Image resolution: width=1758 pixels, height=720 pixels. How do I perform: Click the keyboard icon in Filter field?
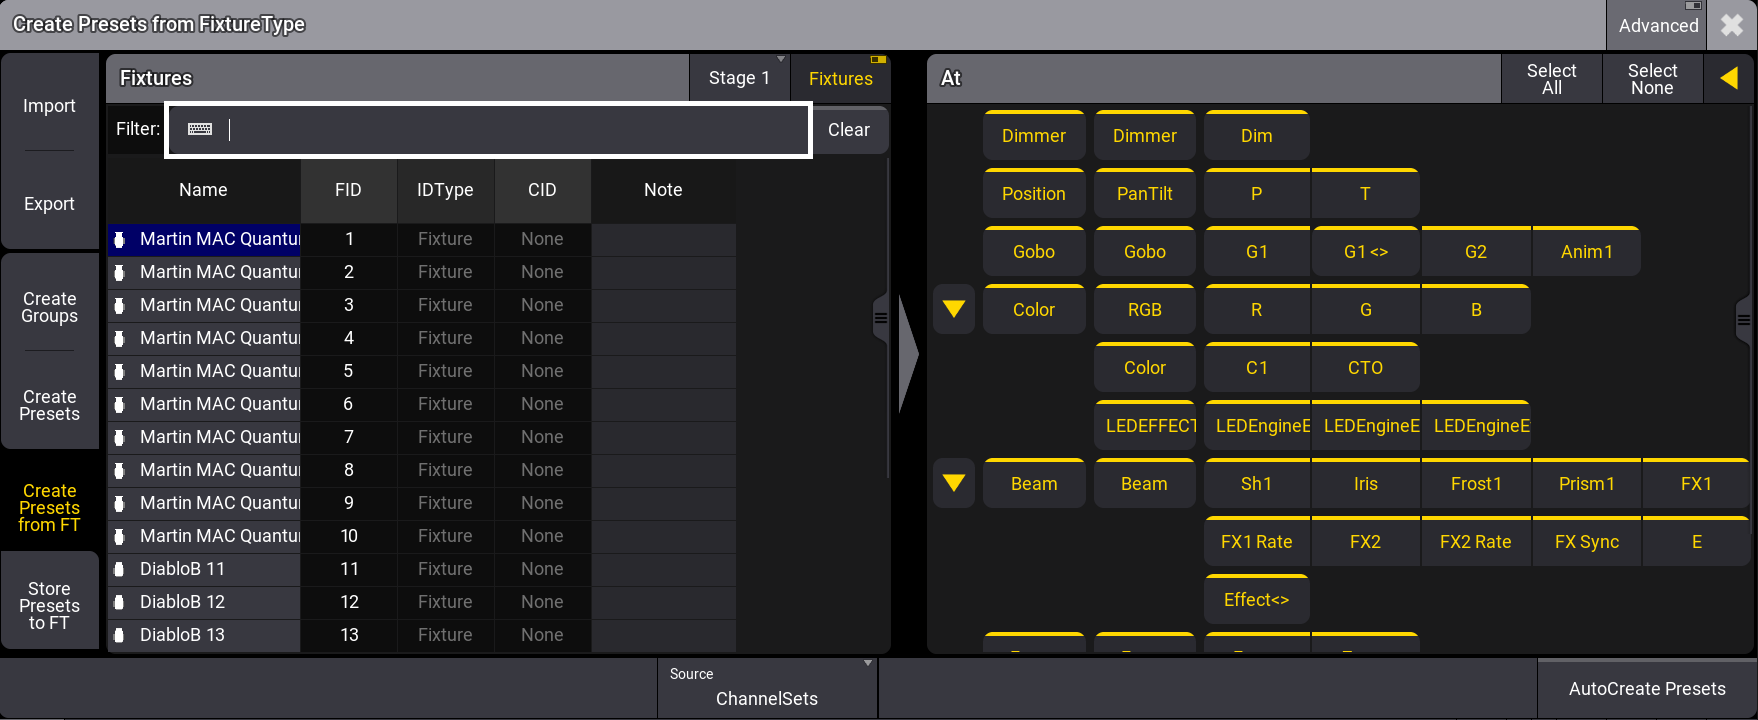click(200, 129)
